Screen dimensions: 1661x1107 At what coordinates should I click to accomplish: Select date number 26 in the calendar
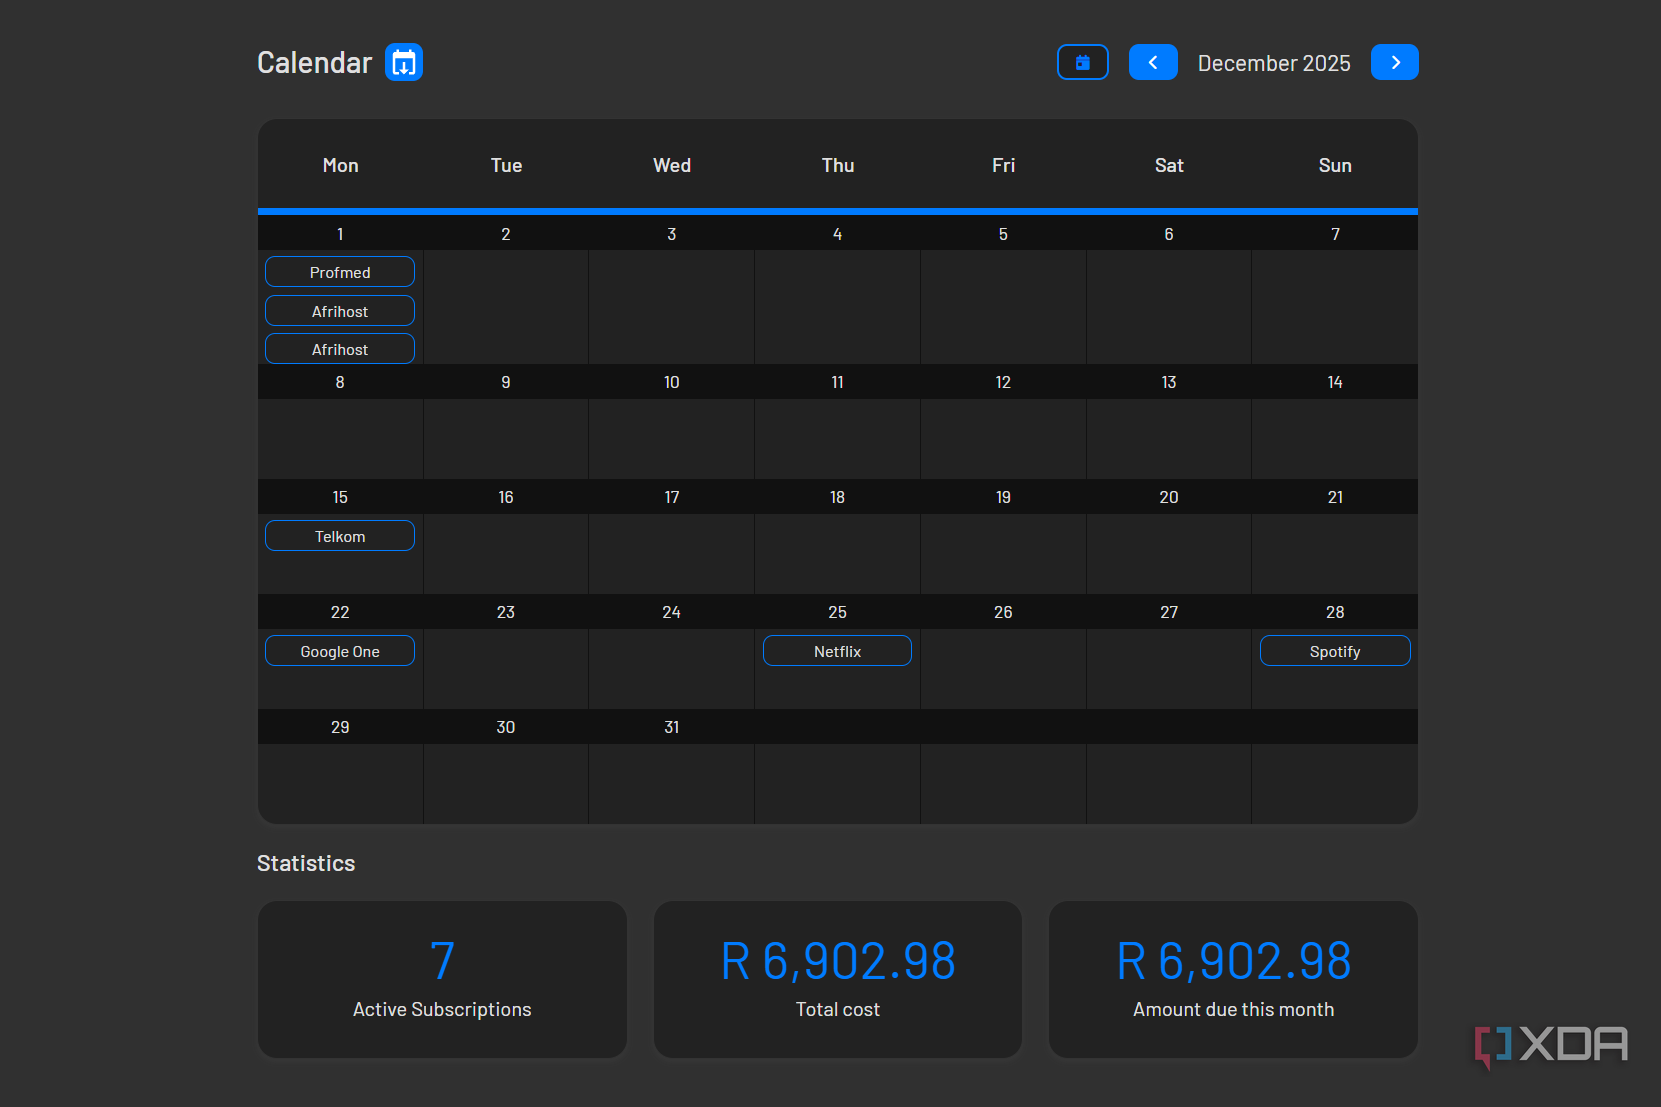1003,612
